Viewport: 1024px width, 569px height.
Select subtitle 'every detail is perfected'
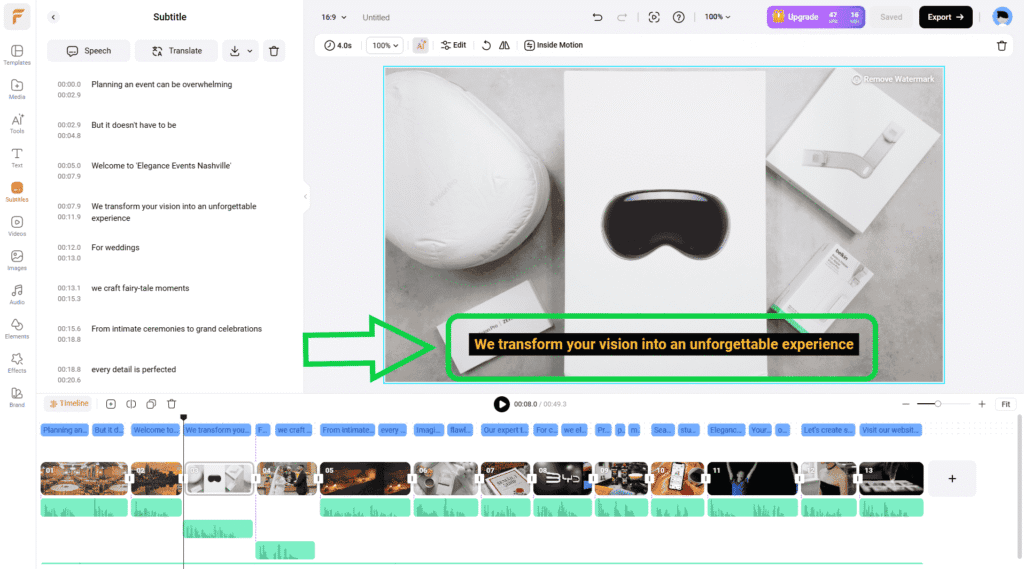134,369
